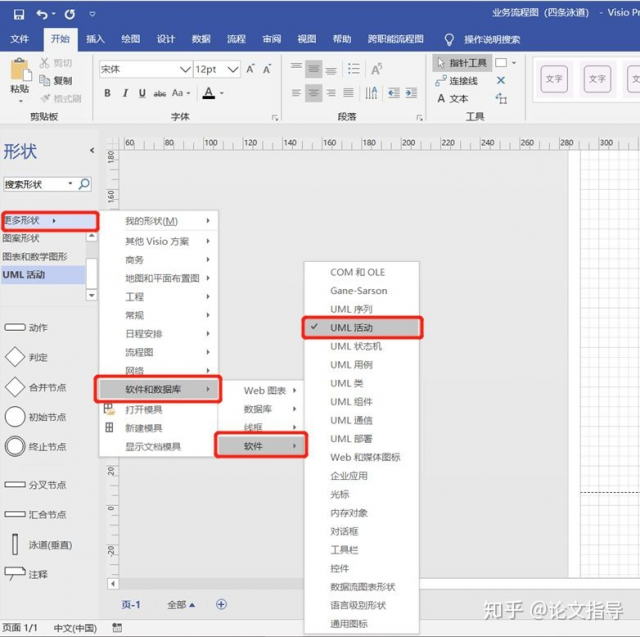
Task: Select the first 文字 shape style thumbnail
Action: (554, 79)
